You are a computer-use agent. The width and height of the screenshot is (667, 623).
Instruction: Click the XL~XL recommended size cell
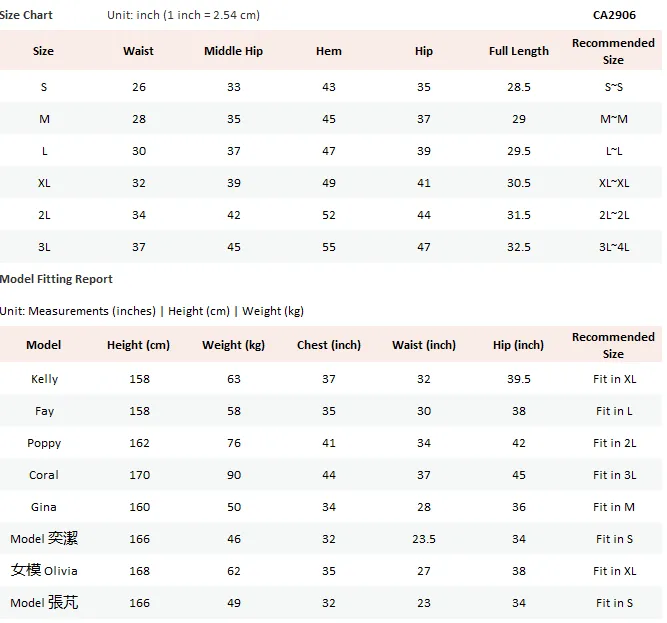tap(614, 183)
